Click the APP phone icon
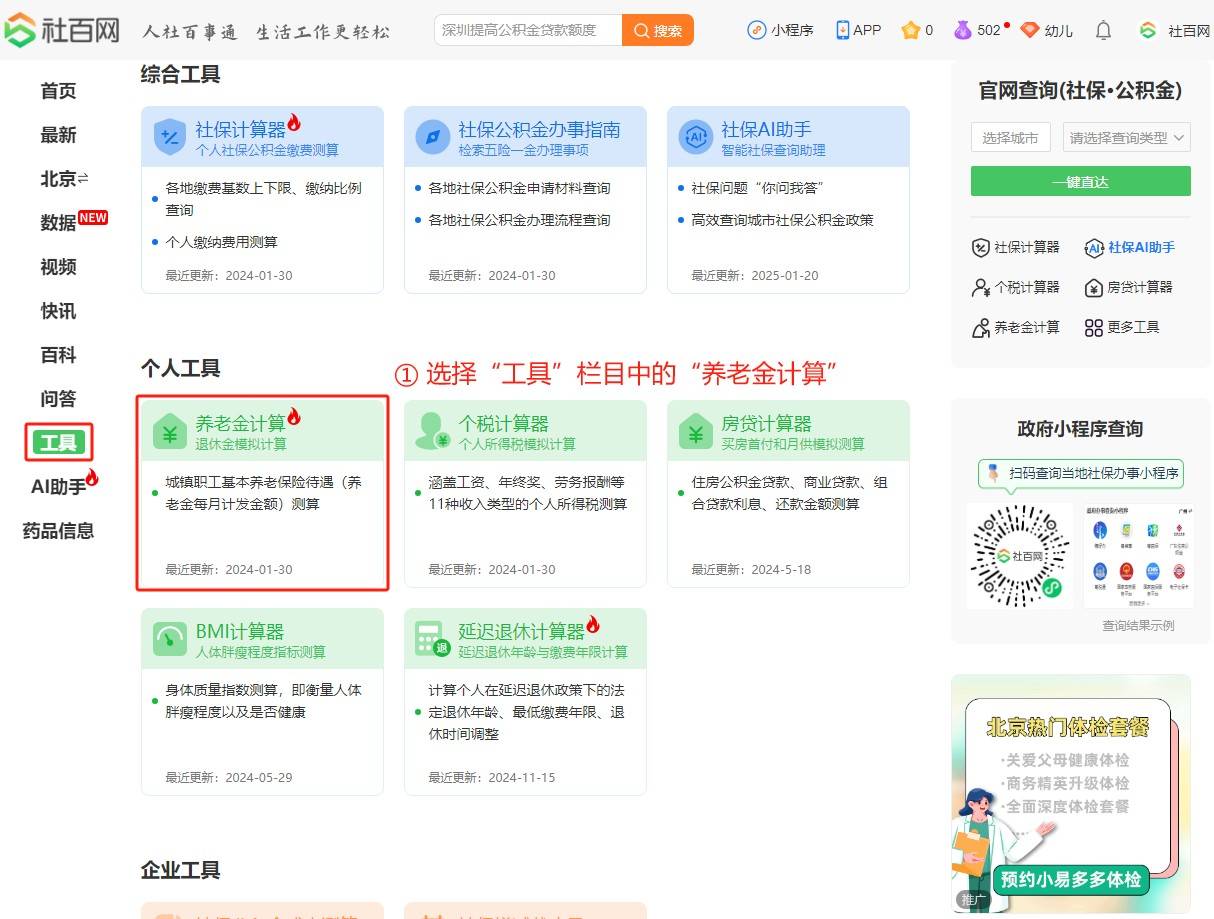Screen dimensions: 1214x919 pos(843,30)
